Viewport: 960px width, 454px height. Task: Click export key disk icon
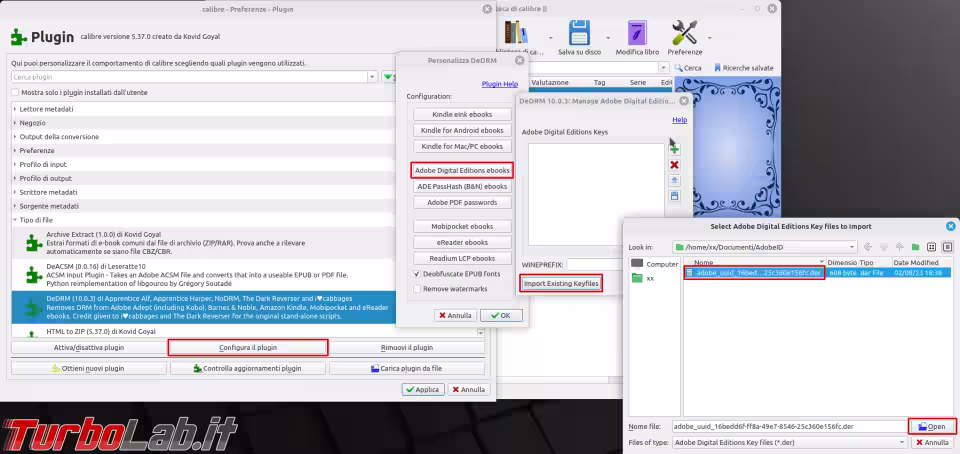[674, 196]
